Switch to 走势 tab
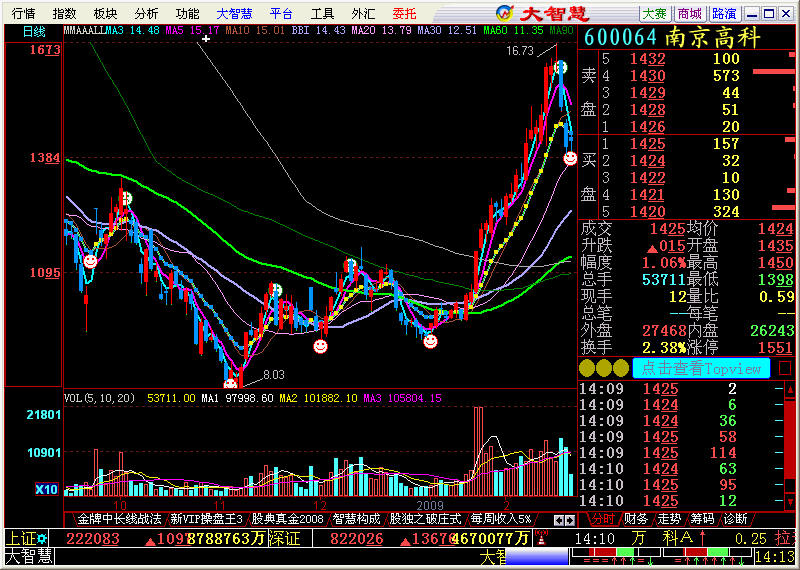Viewport: 800px width, 570px height. tap(669, 519)
